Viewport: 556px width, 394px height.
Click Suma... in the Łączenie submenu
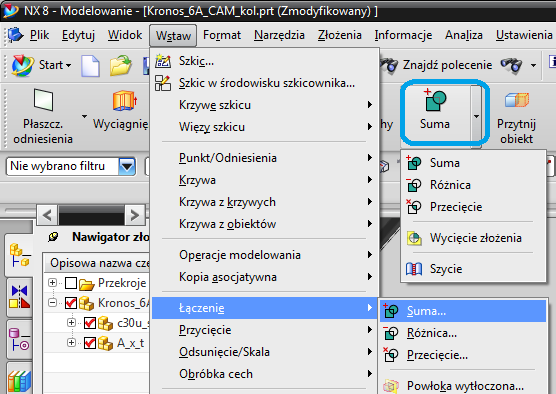[463, 311]
